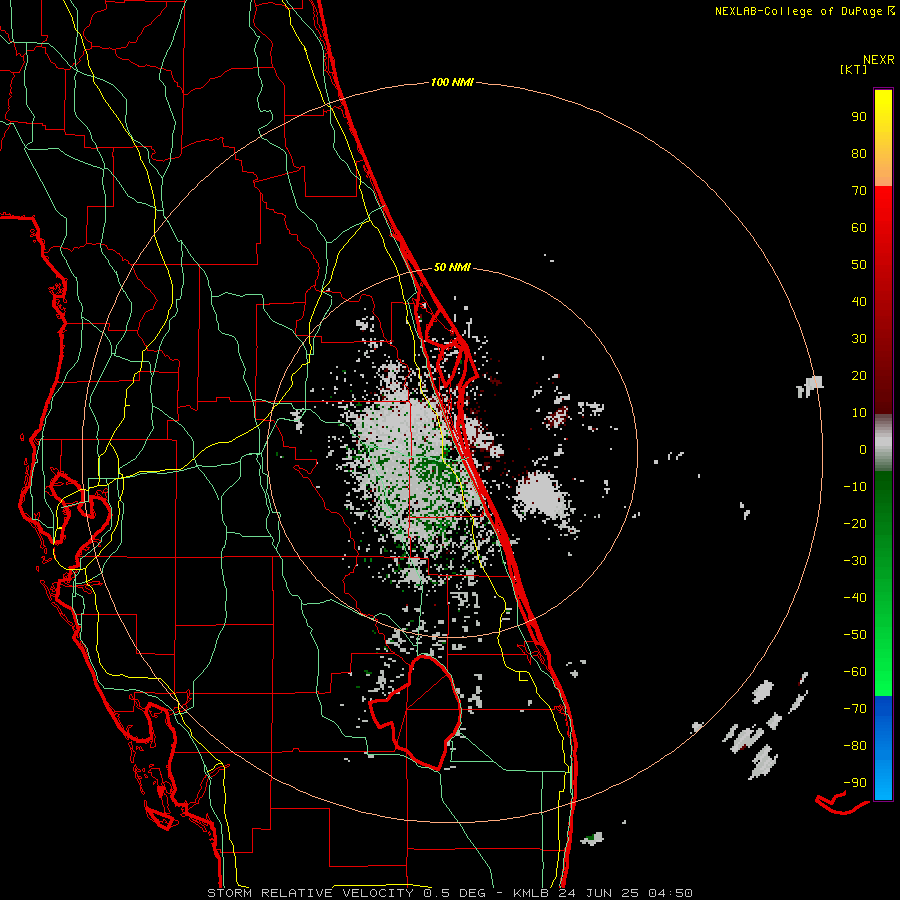Click the positive 40 scale label
The image size is (900, 900).
tap(859, 302)
